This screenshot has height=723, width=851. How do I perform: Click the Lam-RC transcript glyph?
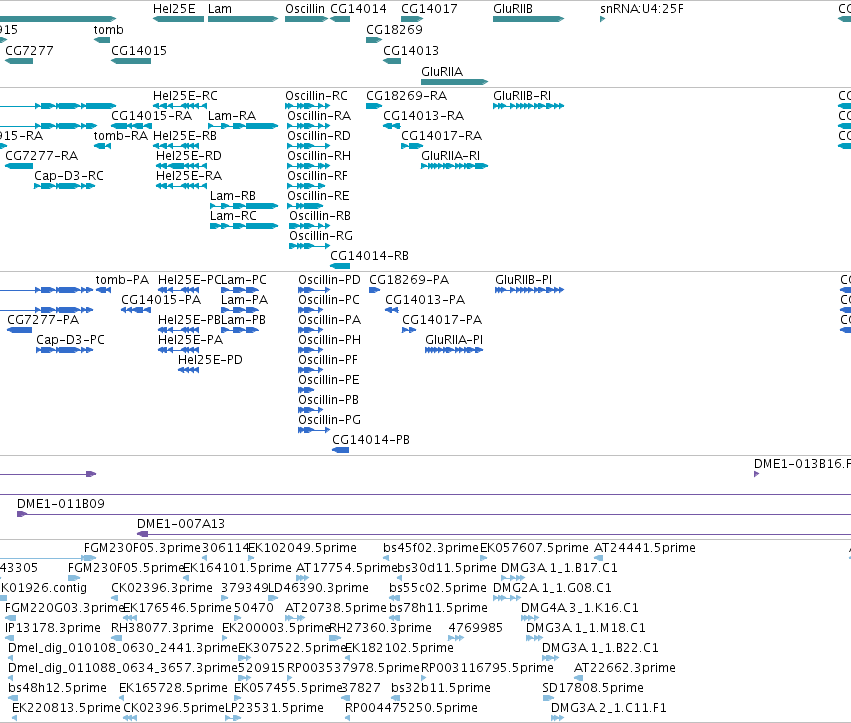(244, 226)
